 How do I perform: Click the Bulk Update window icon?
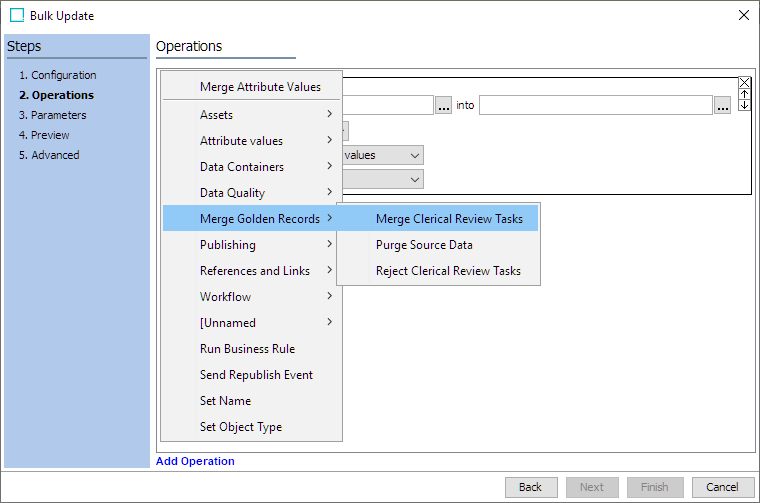(x=17, y=16)
